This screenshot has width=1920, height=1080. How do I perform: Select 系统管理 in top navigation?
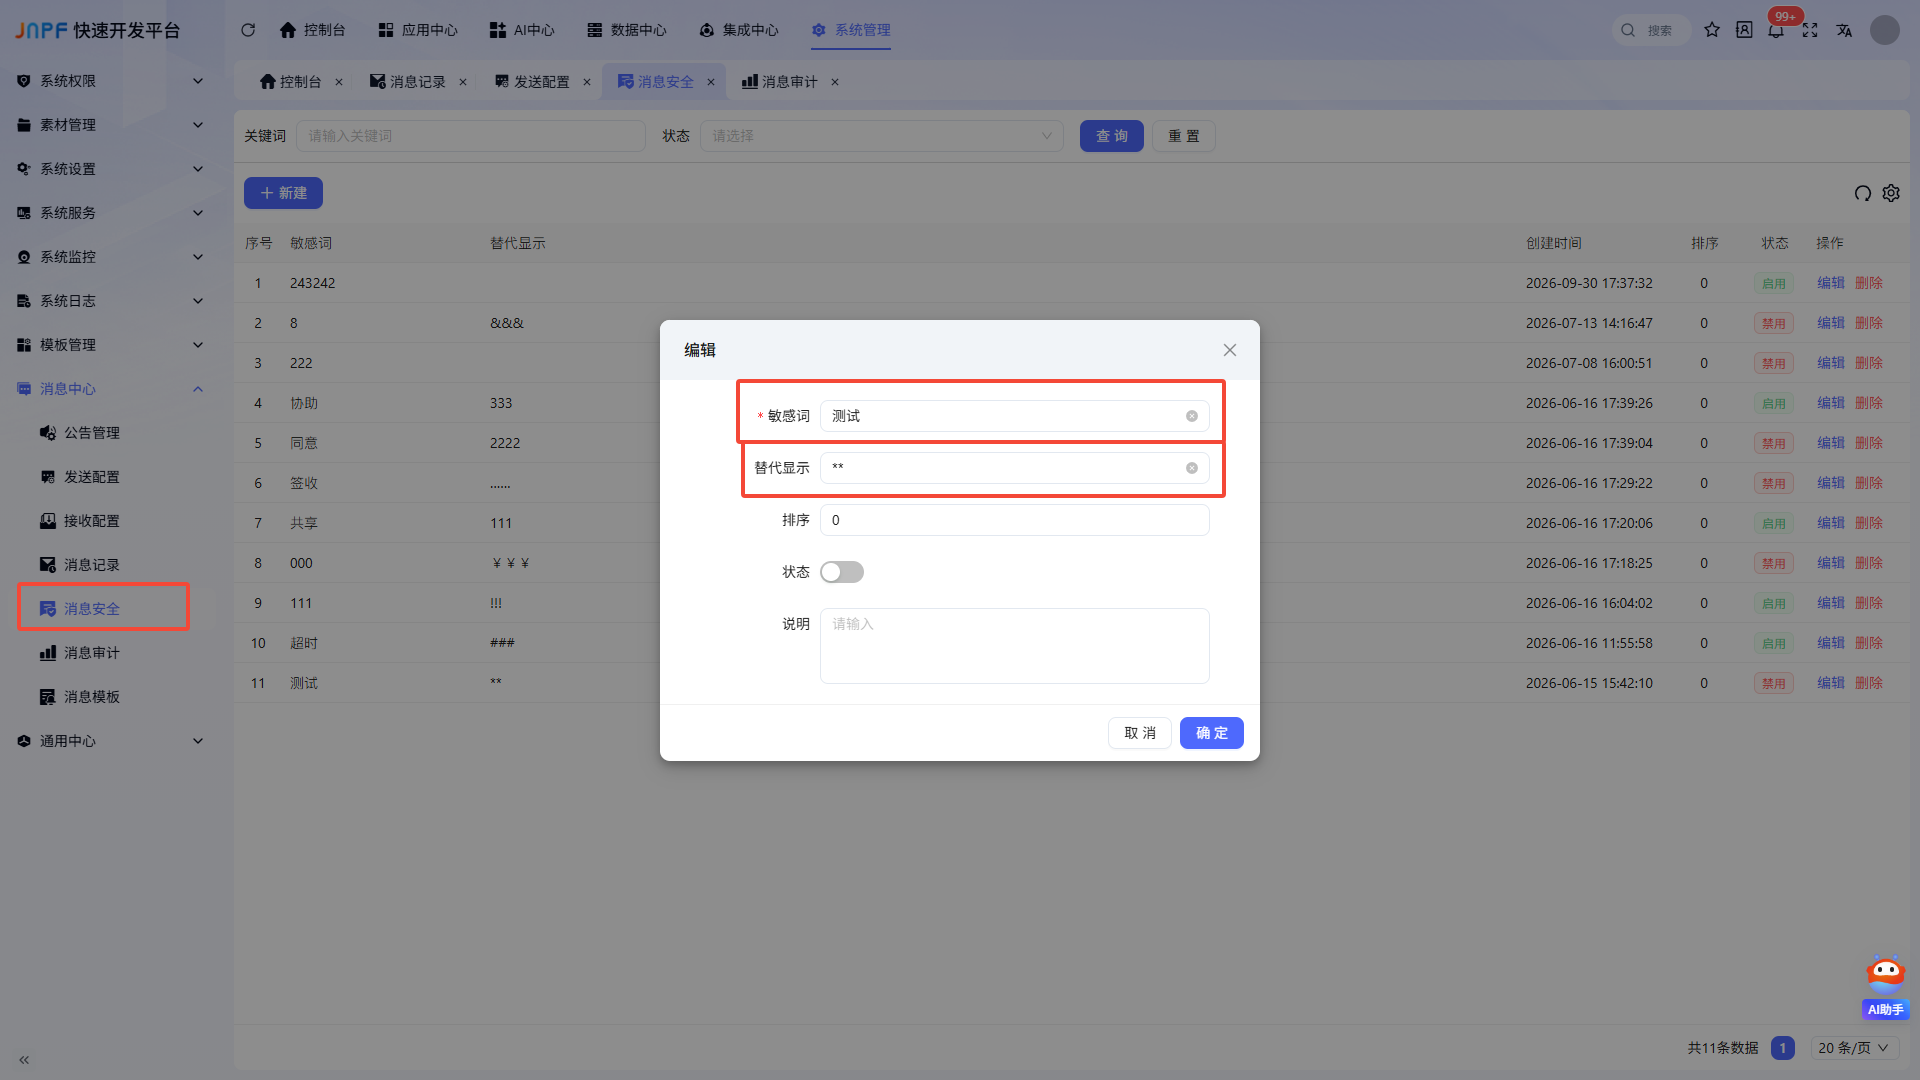[x=851, y=30]
